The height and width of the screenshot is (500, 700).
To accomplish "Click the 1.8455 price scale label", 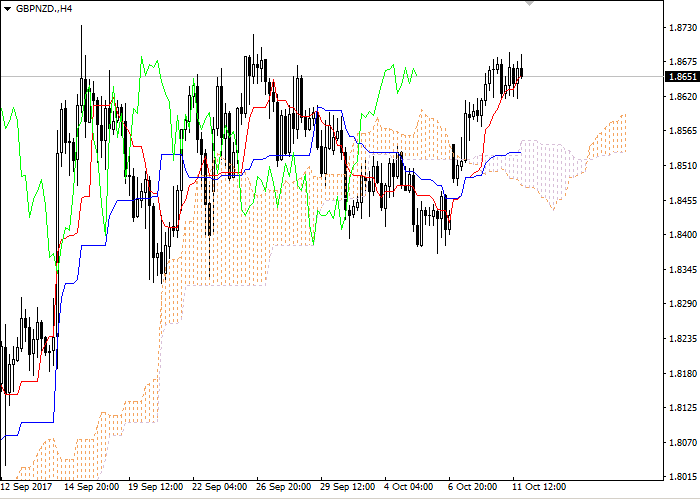I will [x=683, y=200].
